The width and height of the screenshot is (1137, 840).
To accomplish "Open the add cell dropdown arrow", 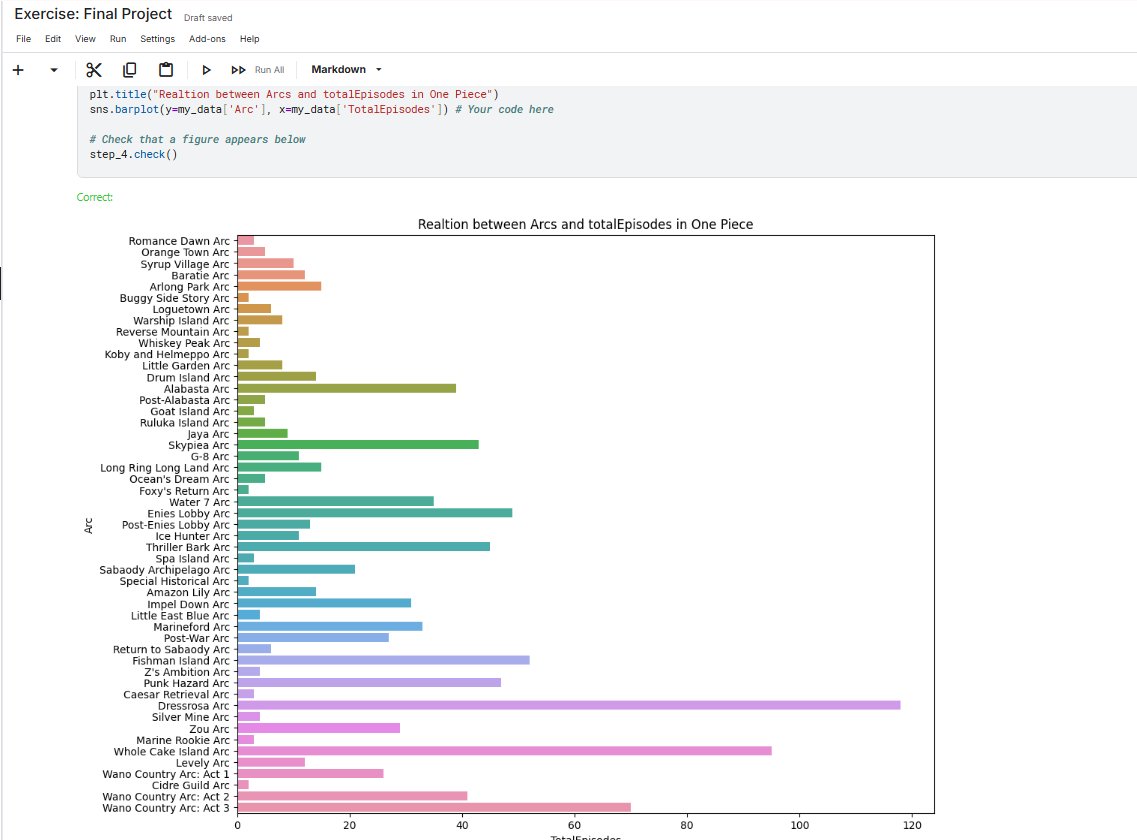I will click(54, 70).
